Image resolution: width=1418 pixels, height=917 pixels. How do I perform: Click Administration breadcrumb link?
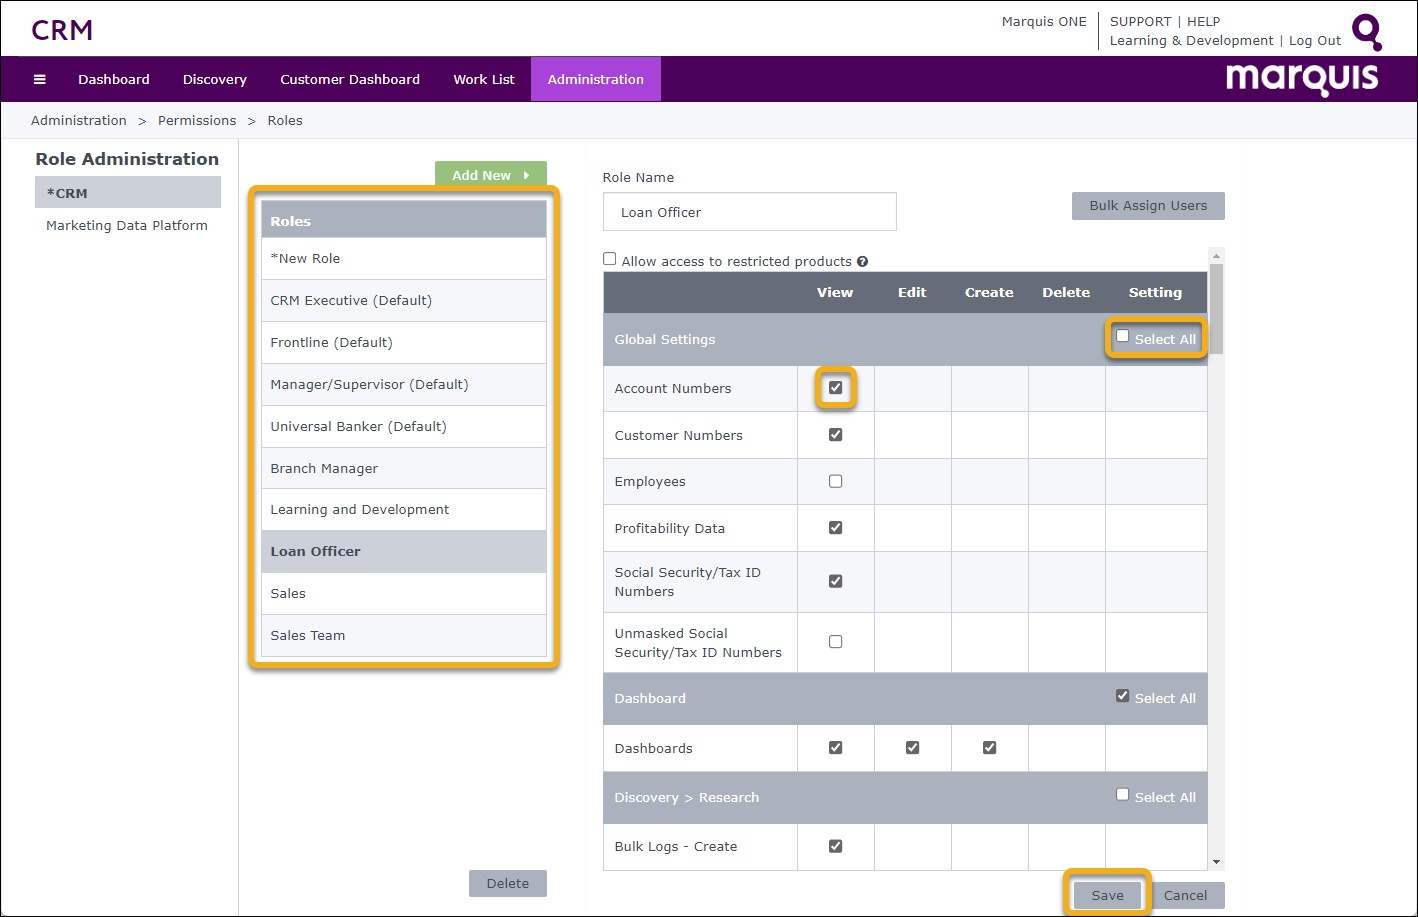coord(79,120)
